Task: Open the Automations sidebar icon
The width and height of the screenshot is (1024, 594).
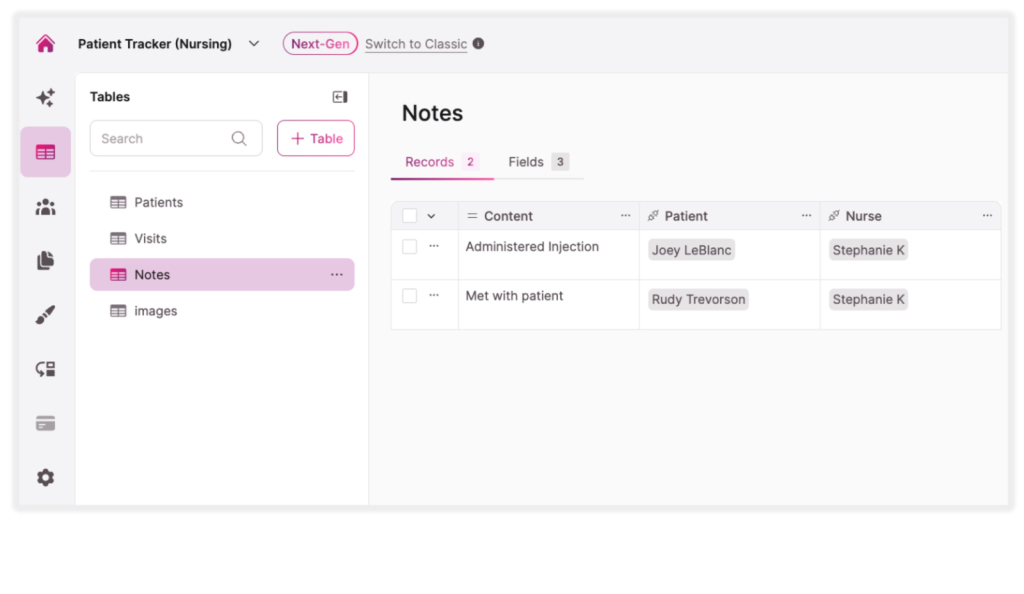Action: (x=44, y=368)
